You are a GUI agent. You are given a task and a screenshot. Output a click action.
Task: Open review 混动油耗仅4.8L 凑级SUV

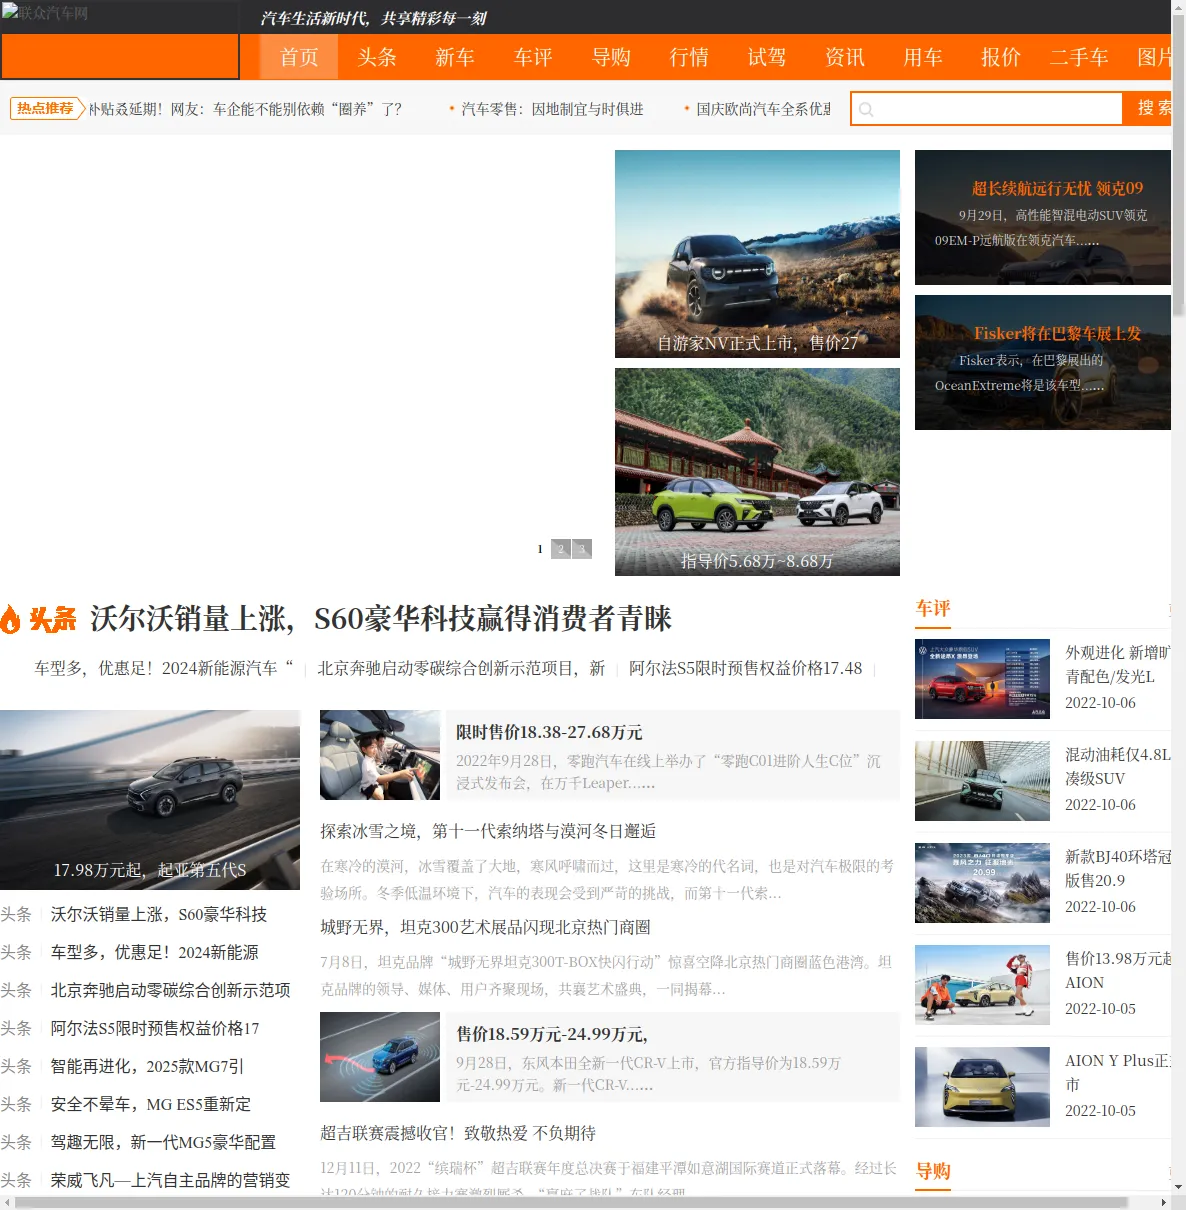point(1117,766)
